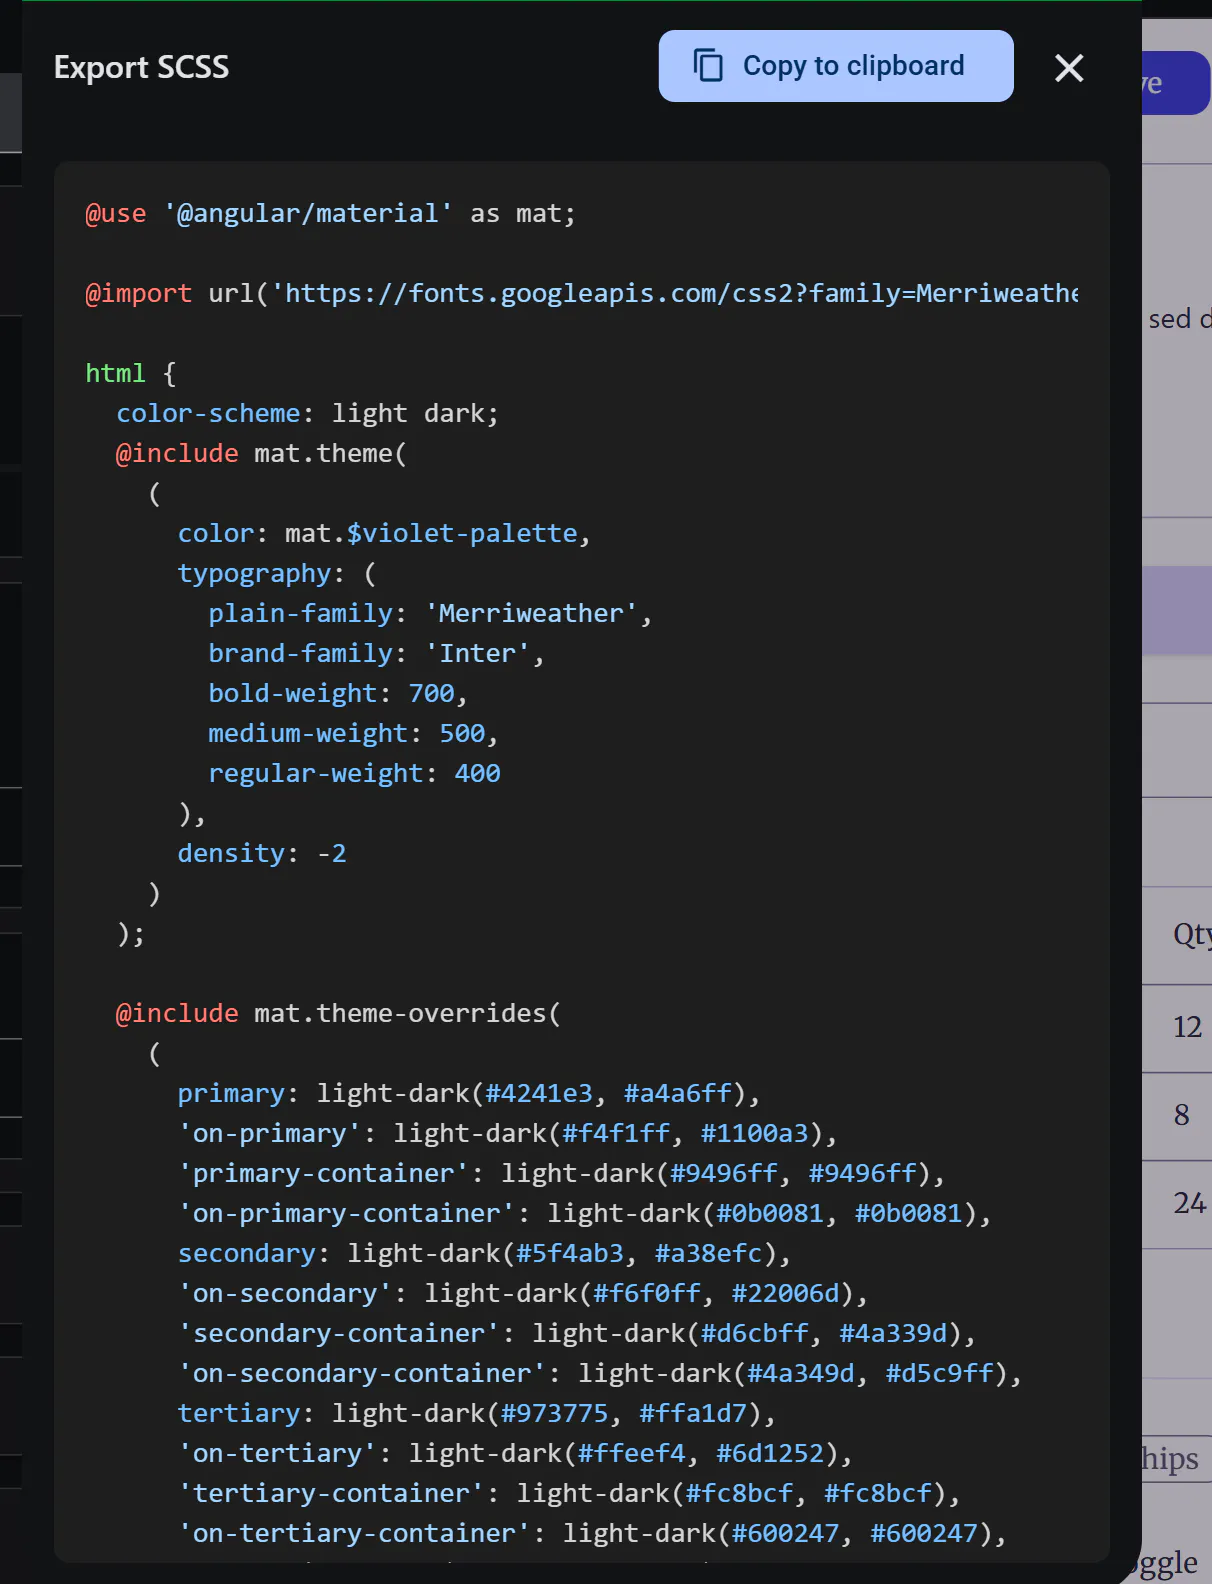
Task: Click the 'on-secondary' light-dark(#f6f0ff) line
Action: [523, 1293]
